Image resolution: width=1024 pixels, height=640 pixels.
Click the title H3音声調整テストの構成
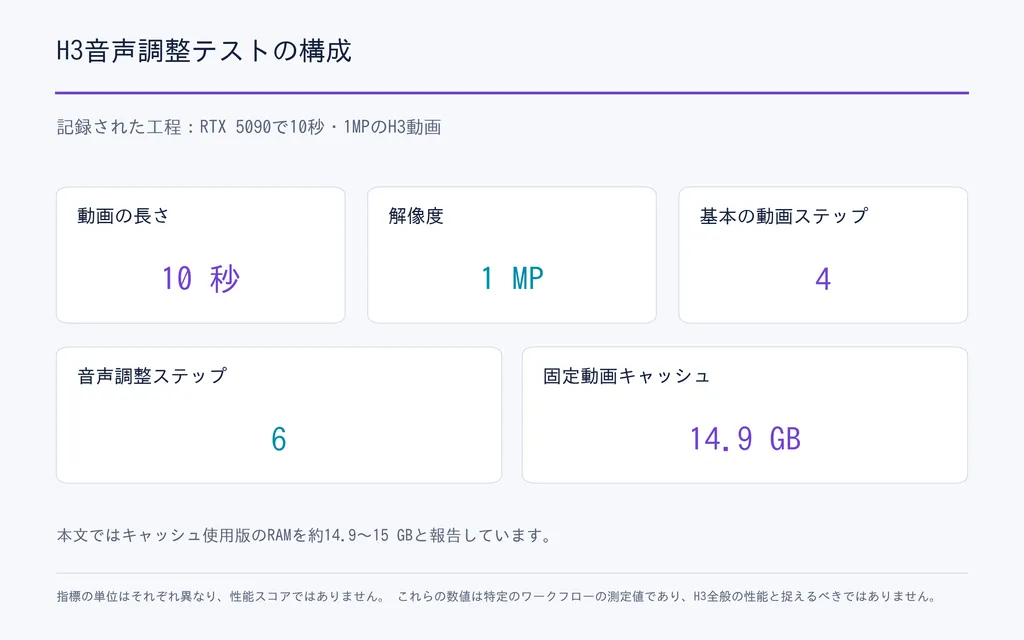pyautogui.click(x=204, y=51)
